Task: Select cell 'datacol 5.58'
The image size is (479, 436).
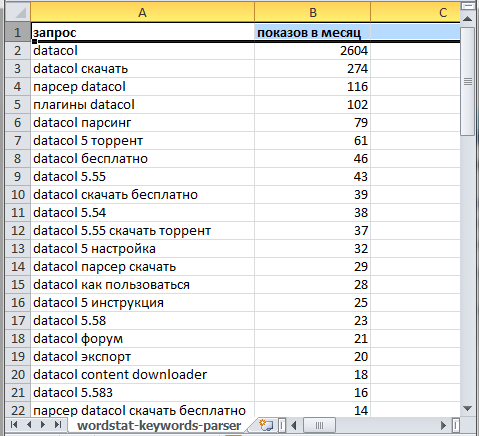Action: point(142,321)
